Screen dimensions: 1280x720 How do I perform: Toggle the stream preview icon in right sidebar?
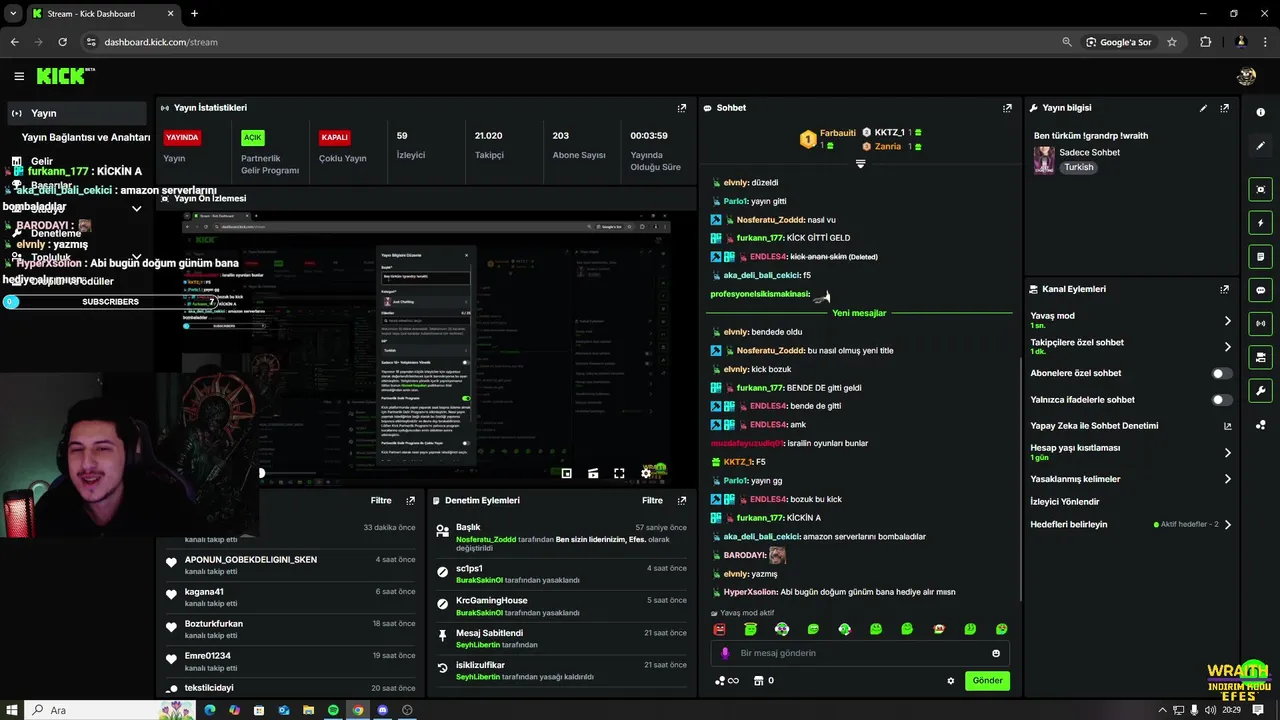1260,189
